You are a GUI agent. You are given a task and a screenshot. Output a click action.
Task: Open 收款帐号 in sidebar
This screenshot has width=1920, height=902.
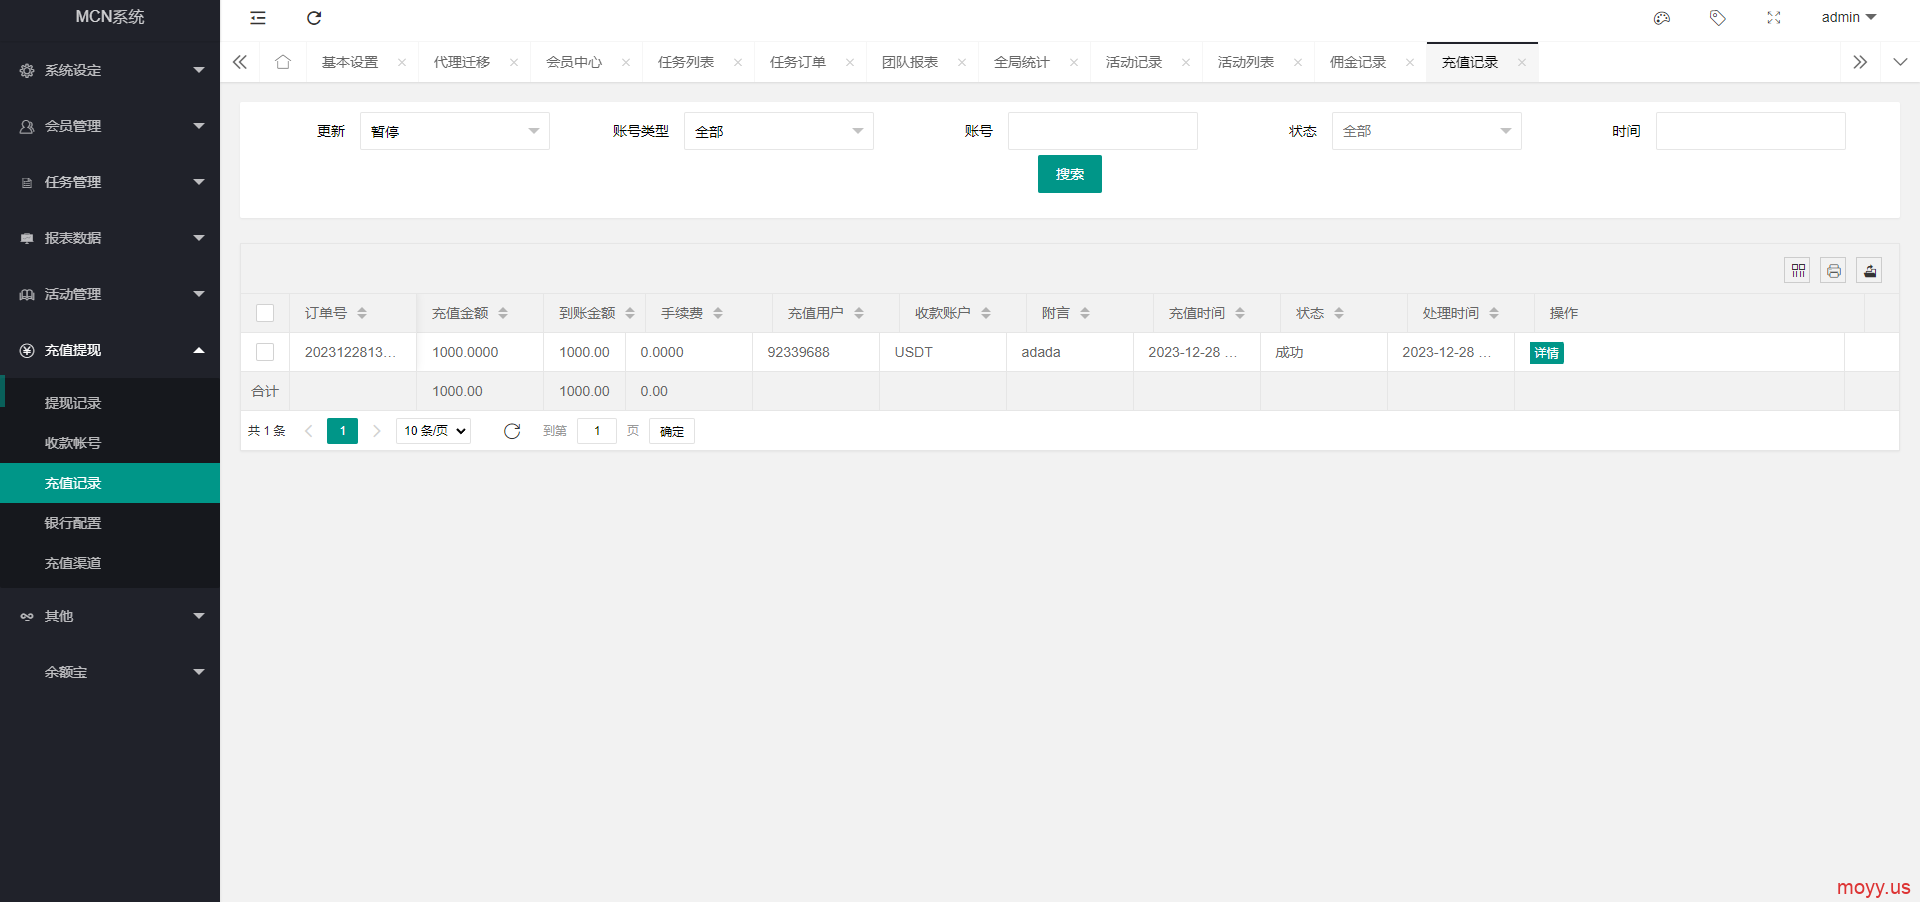110,443
